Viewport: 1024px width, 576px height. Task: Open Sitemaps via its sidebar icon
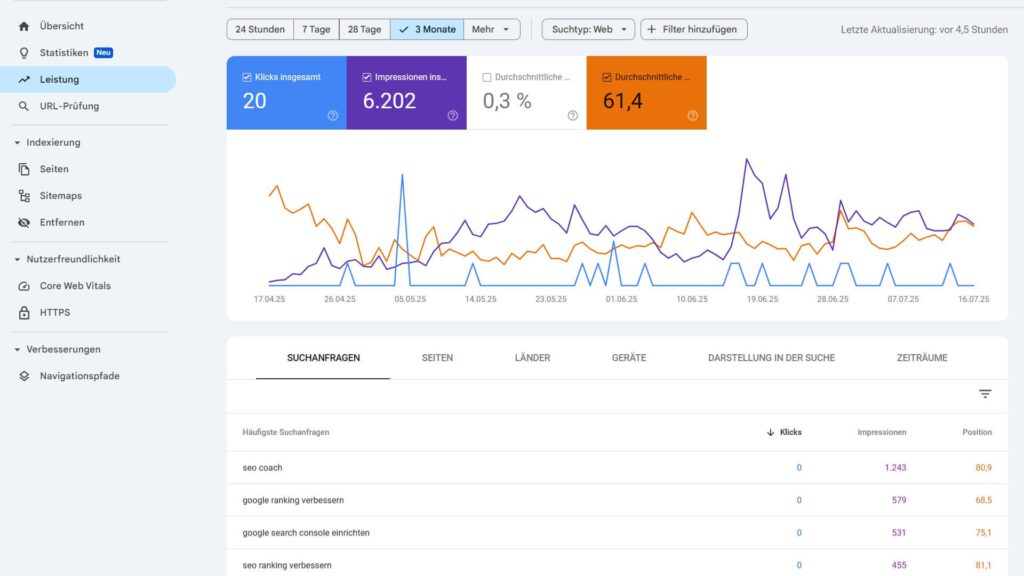point(24,196)
